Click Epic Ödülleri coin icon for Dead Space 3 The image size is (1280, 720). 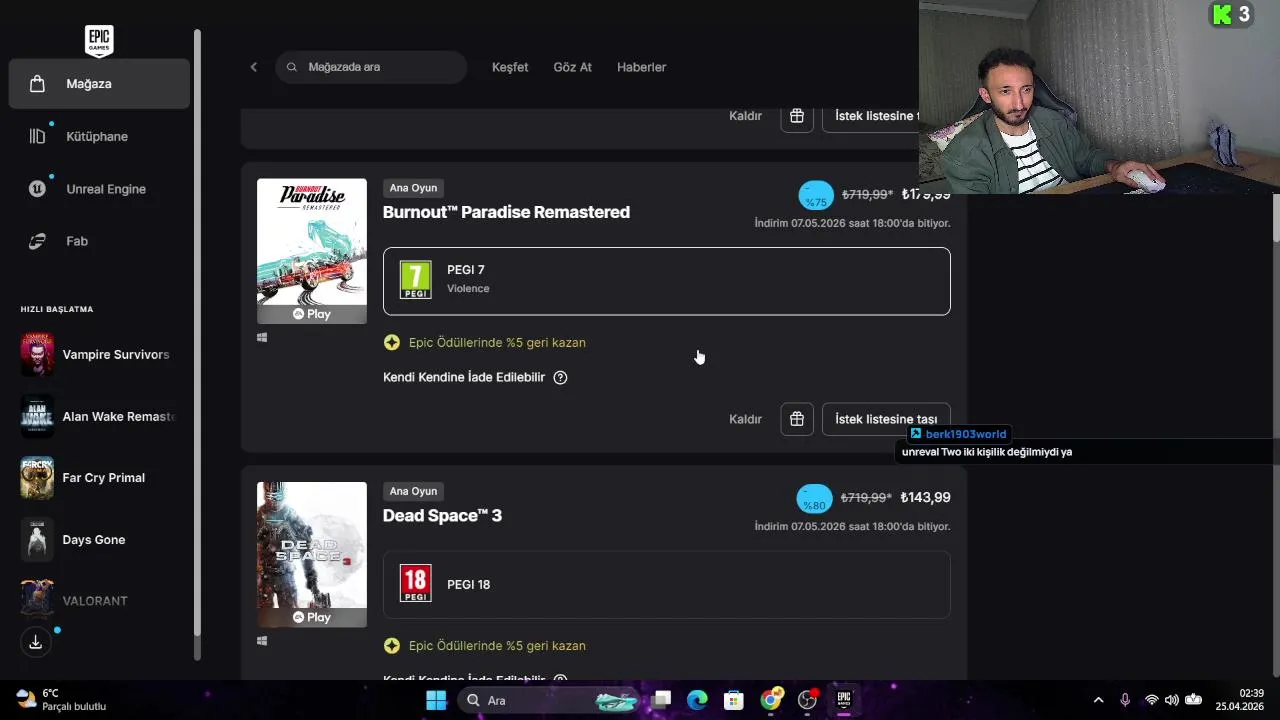click(392, 646)
